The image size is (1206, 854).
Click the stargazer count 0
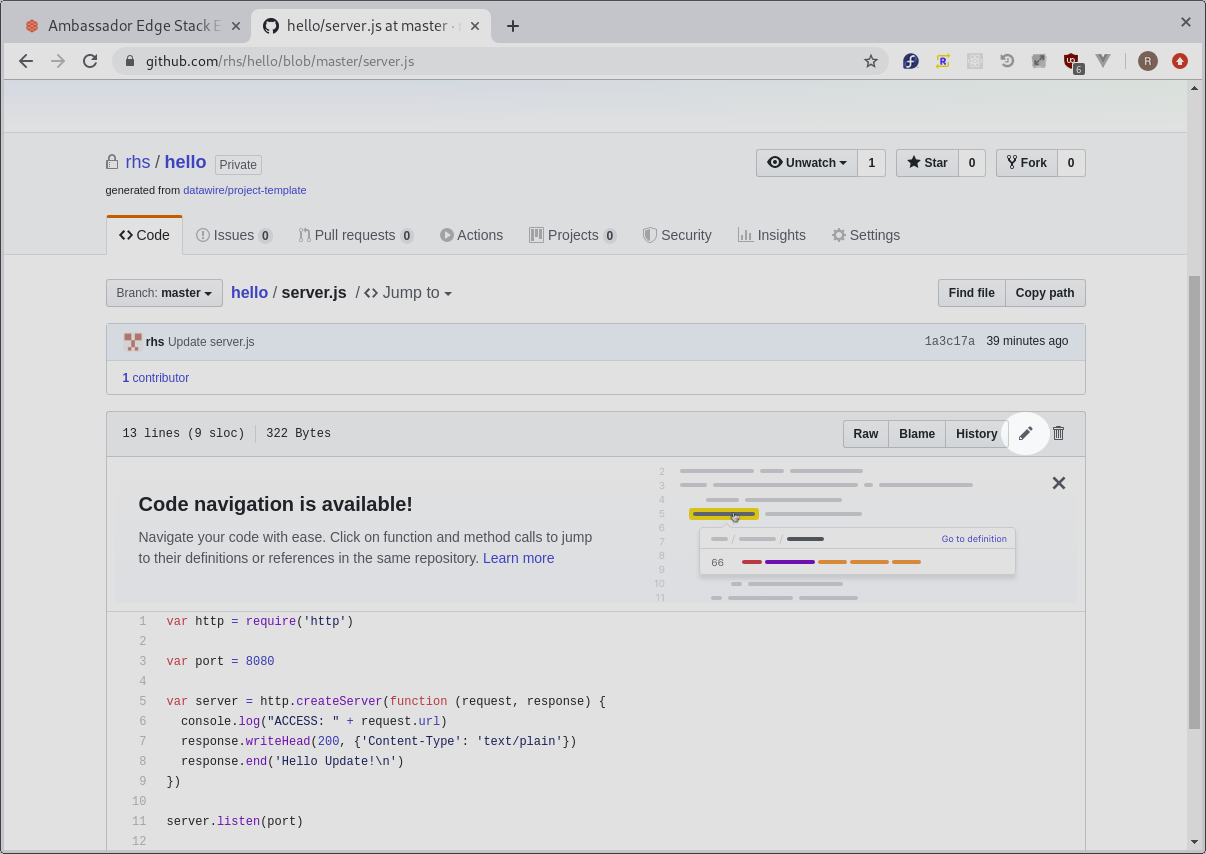(972, 163)
